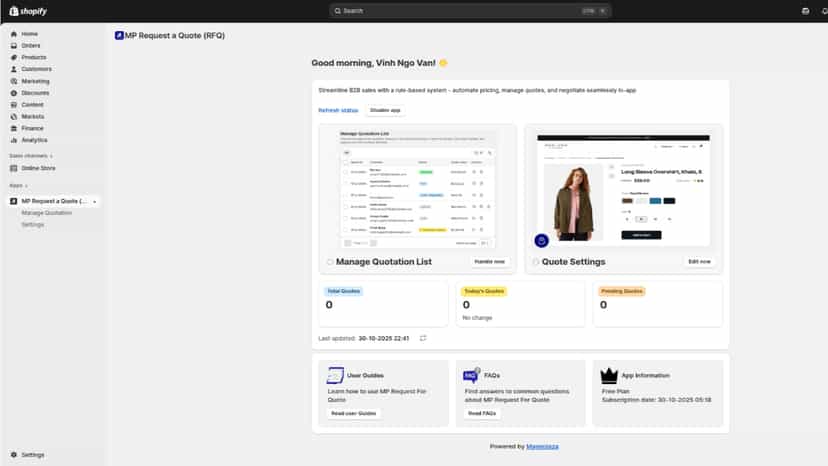Click the Shopify search input field

pos(470,11)
